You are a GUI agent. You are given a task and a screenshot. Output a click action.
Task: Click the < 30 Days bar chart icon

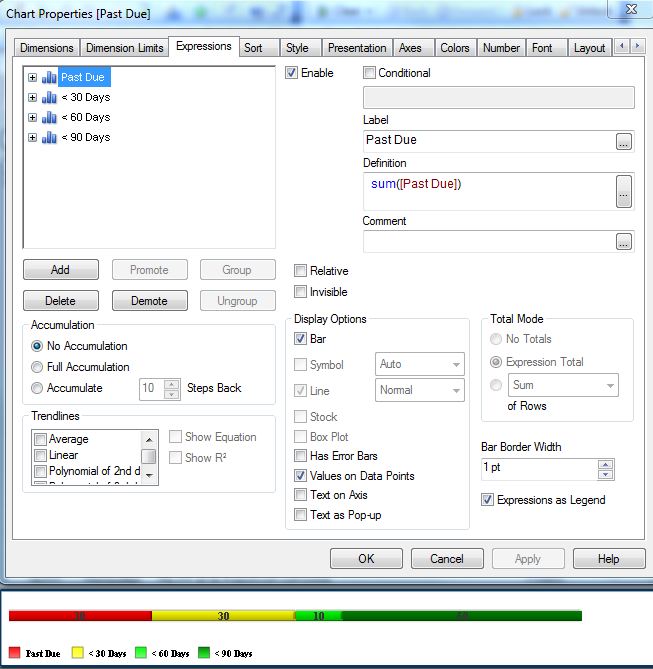pos(49,97)
